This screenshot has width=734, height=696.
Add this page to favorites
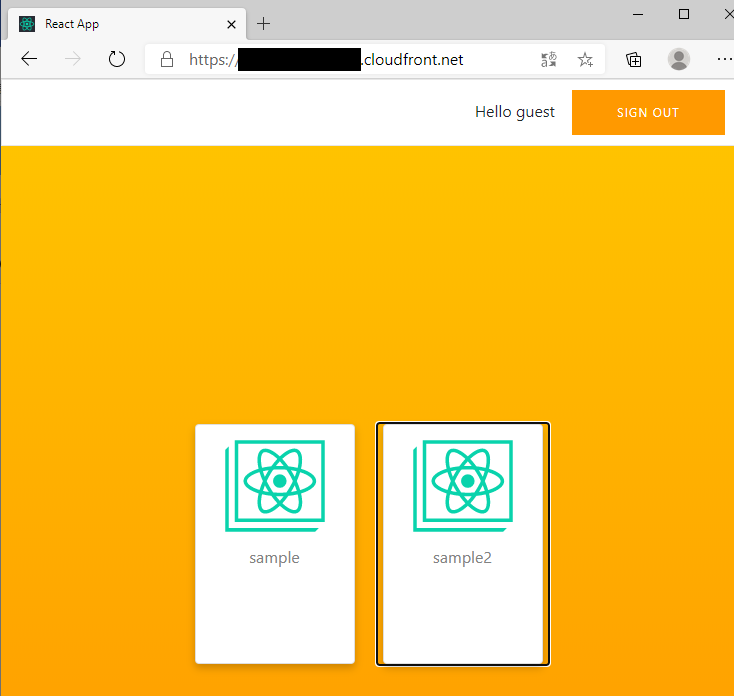(x=585, y=59)
